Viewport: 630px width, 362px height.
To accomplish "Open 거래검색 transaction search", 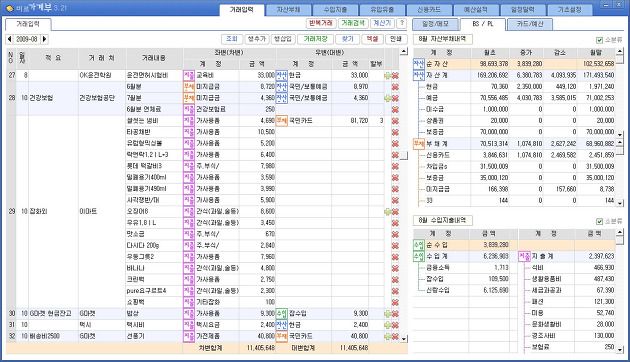I will point(353,23).
